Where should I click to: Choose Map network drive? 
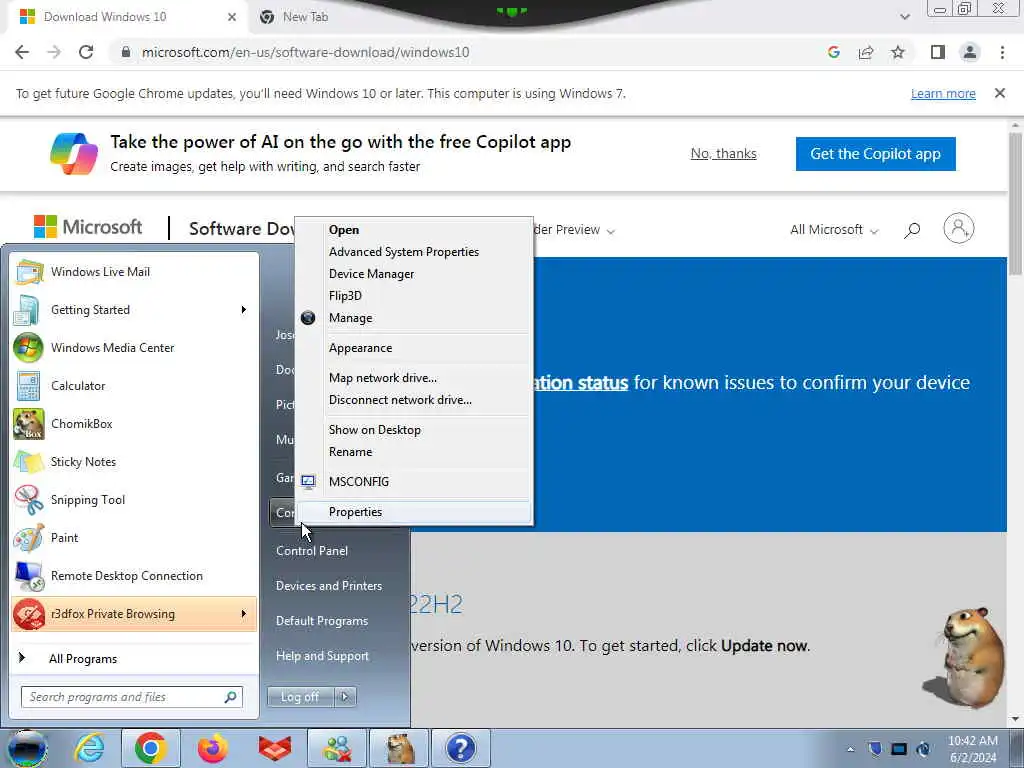click(x=414, y=378)
